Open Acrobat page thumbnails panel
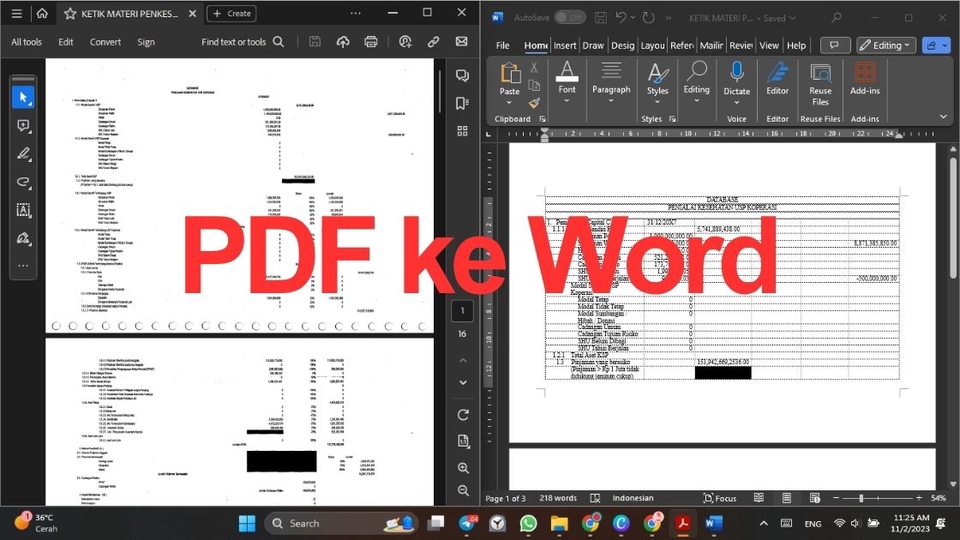The height and width of the screenshot is (540, 960). coord(462,131)
